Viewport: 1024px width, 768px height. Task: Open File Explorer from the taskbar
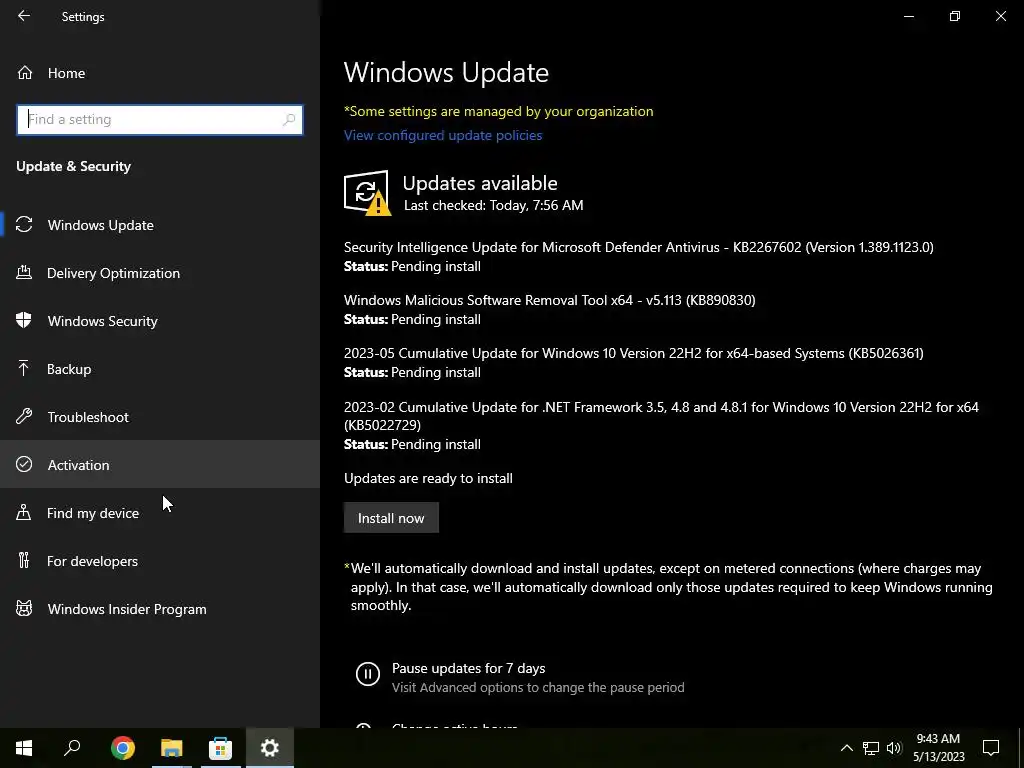172,748
